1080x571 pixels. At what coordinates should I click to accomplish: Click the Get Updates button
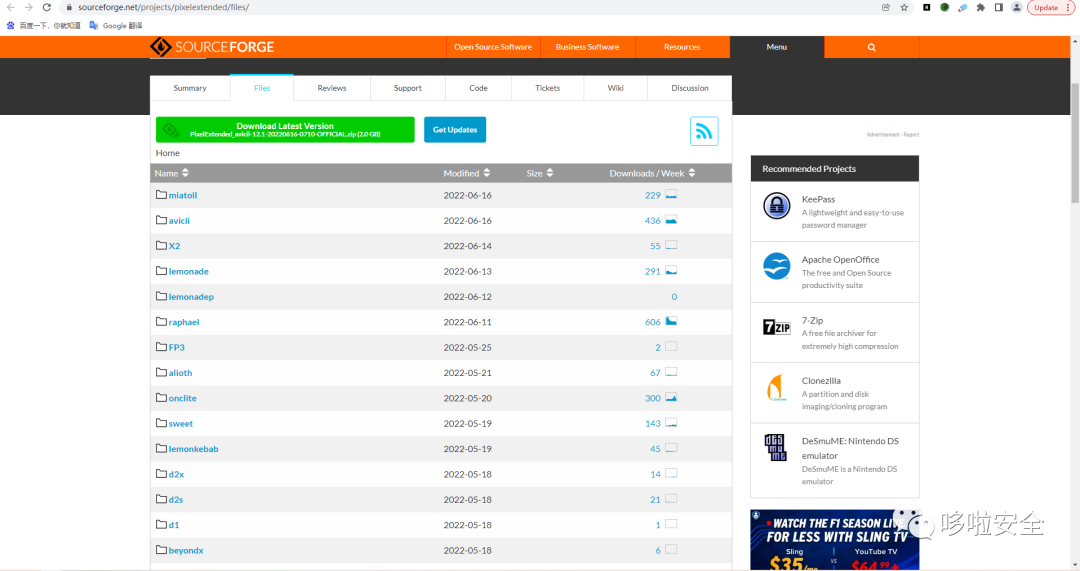coord(455,129)
